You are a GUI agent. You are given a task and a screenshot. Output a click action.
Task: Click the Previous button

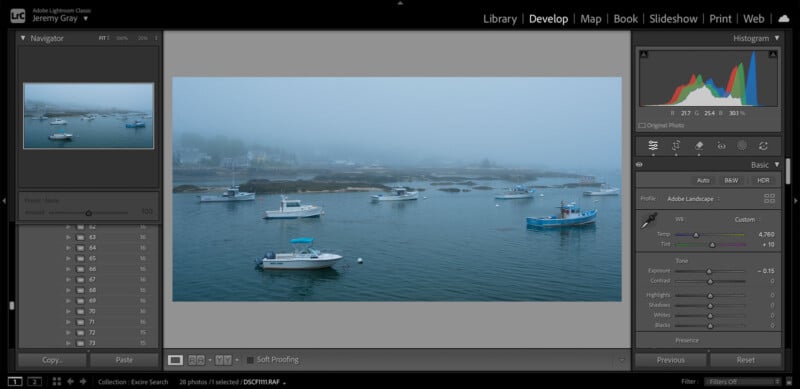[670, 360]
